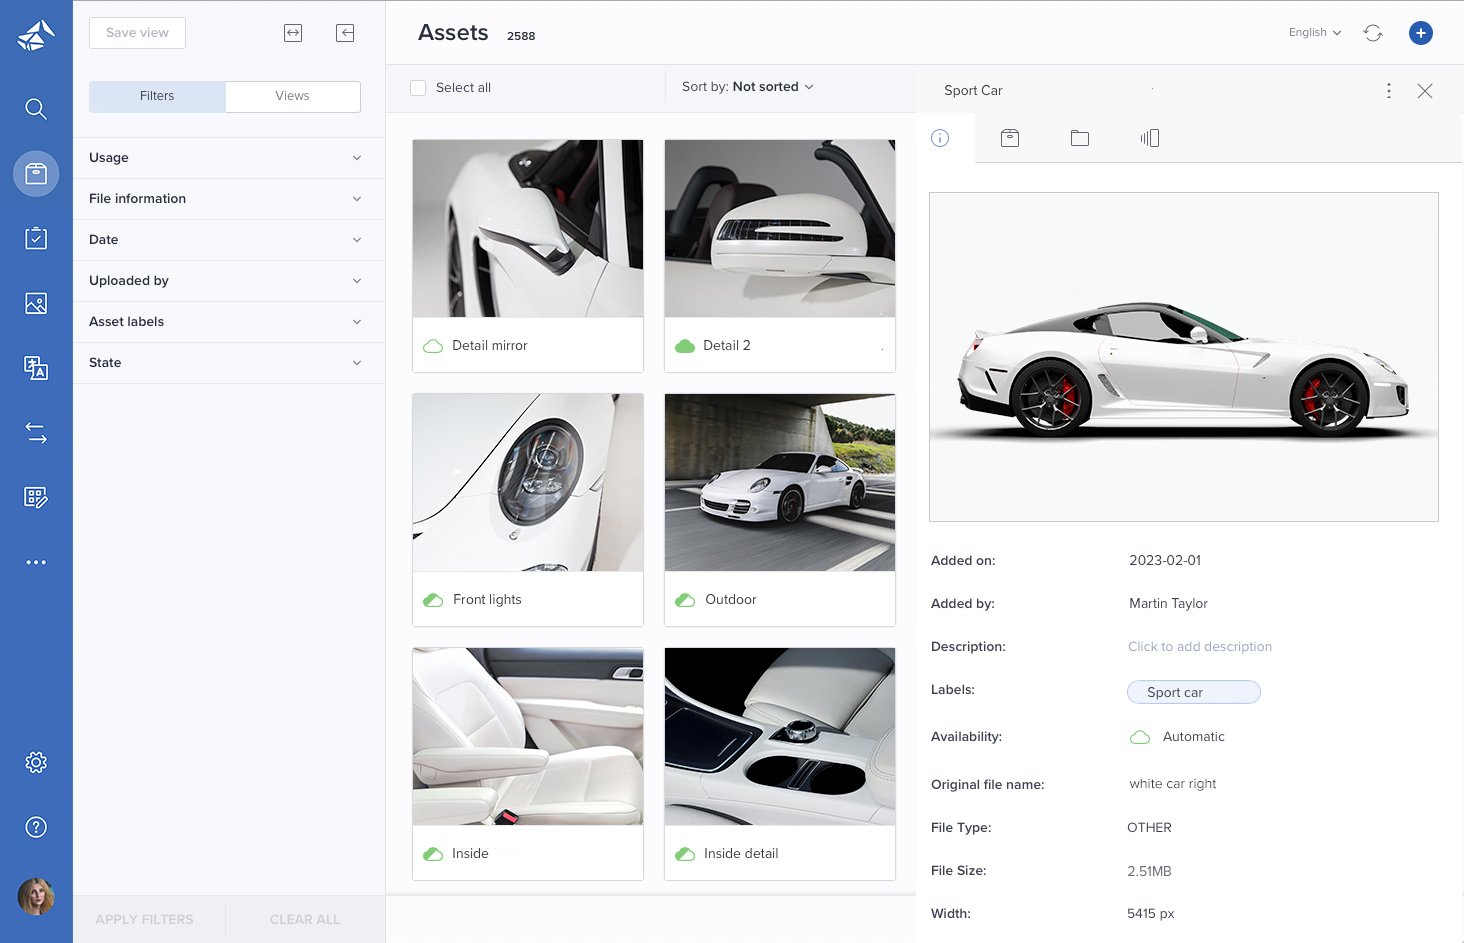
Task: Open the translation icon in sidebar
Action: click(36, 368)
